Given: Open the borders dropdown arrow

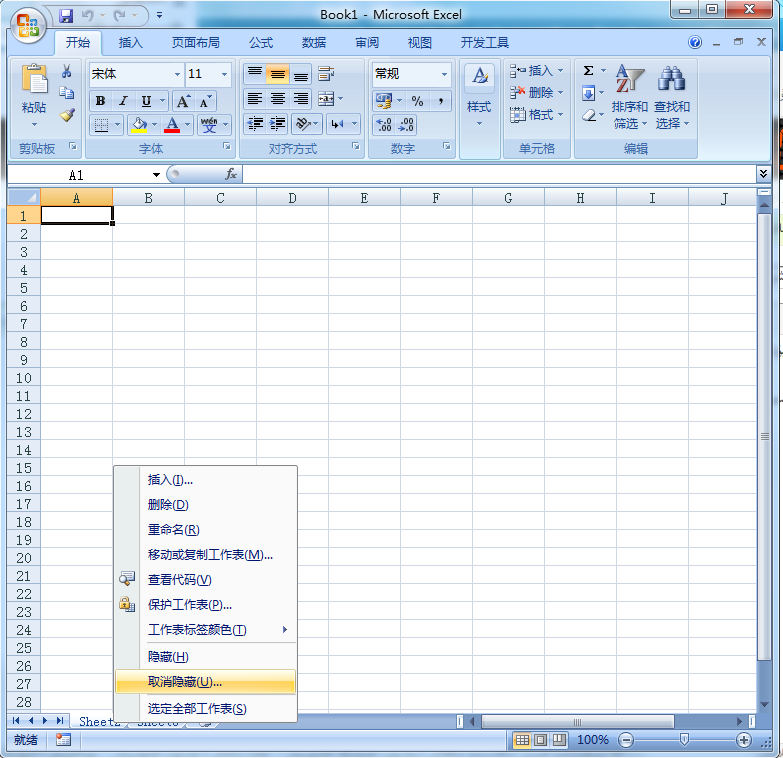Looking at the screenshot, I should coord(118,124).
